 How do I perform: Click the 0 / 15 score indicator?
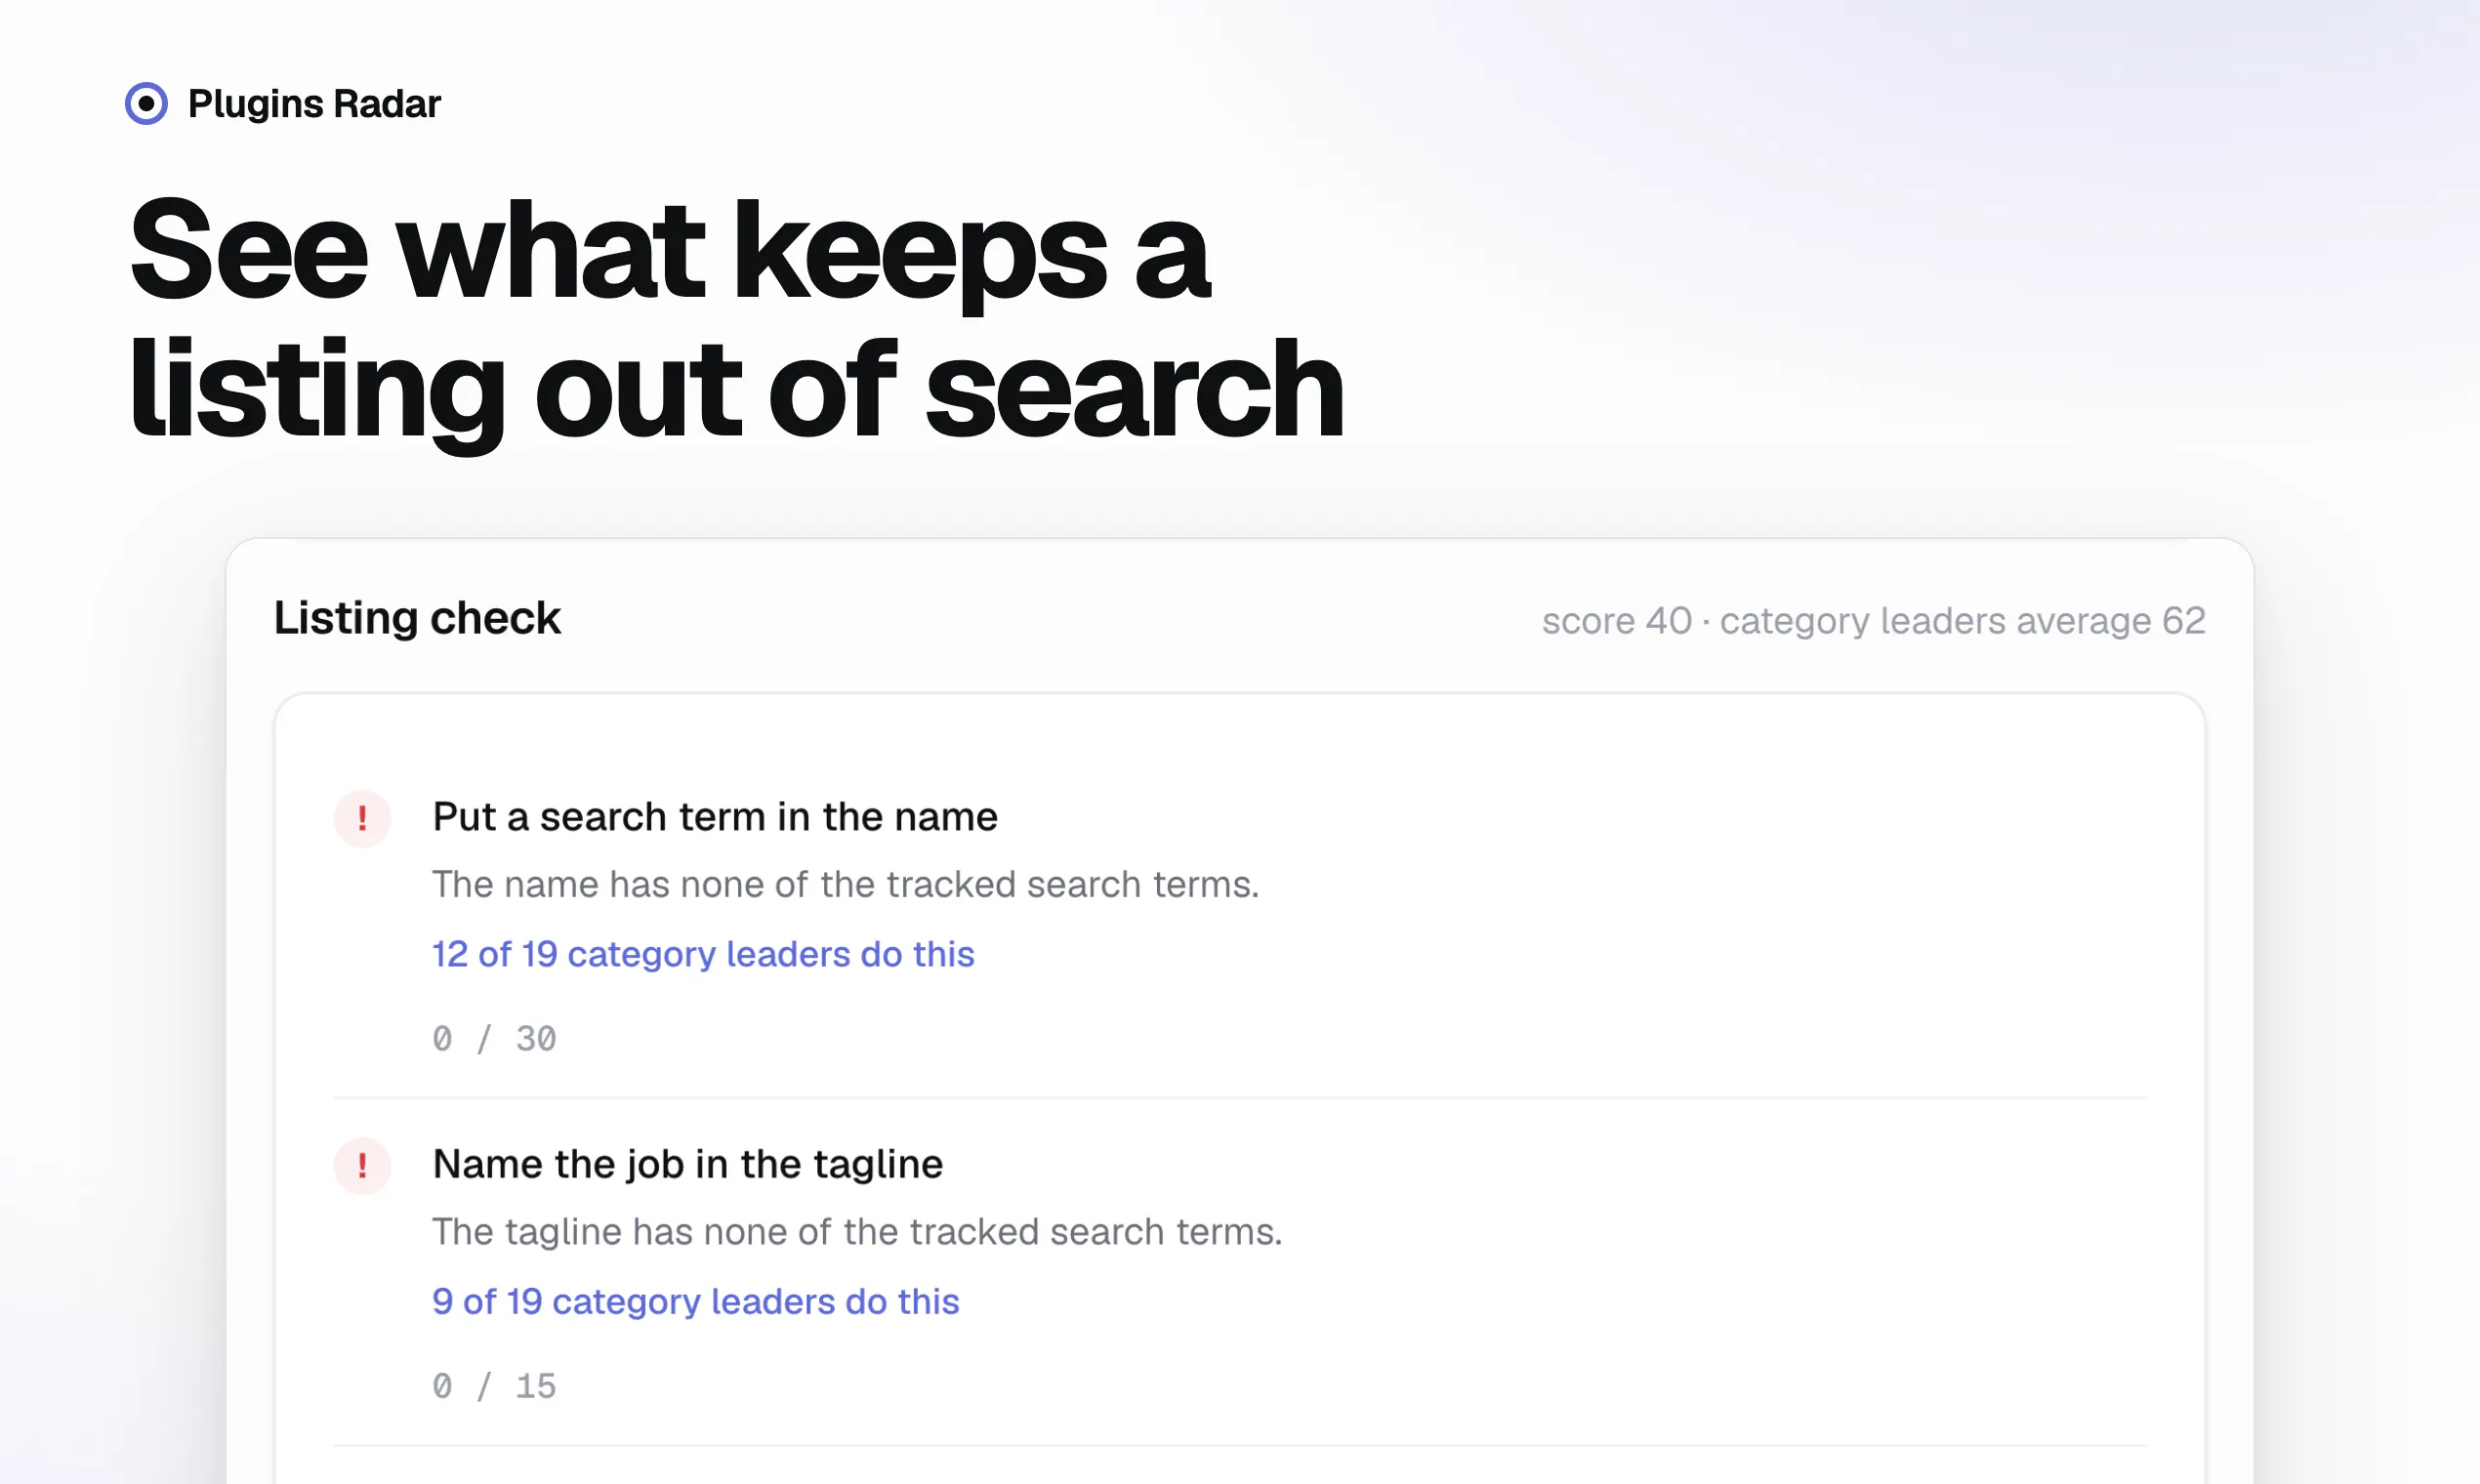(x=494, y=1386)
